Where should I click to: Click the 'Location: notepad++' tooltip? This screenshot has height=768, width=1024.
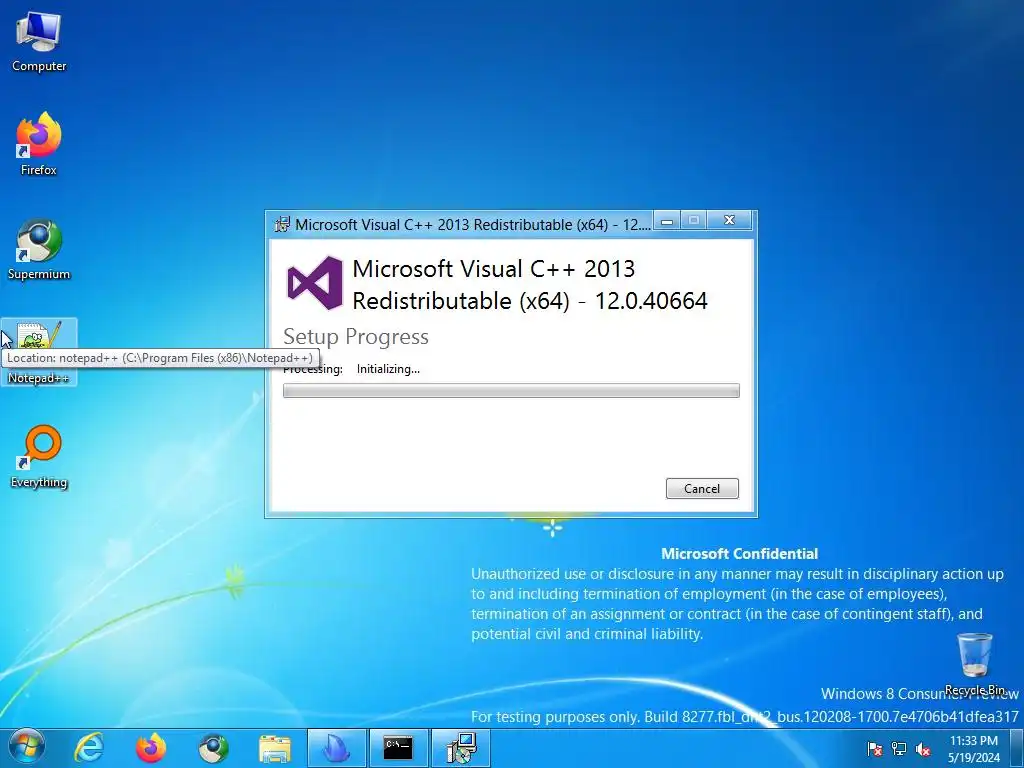pos(160,358)
